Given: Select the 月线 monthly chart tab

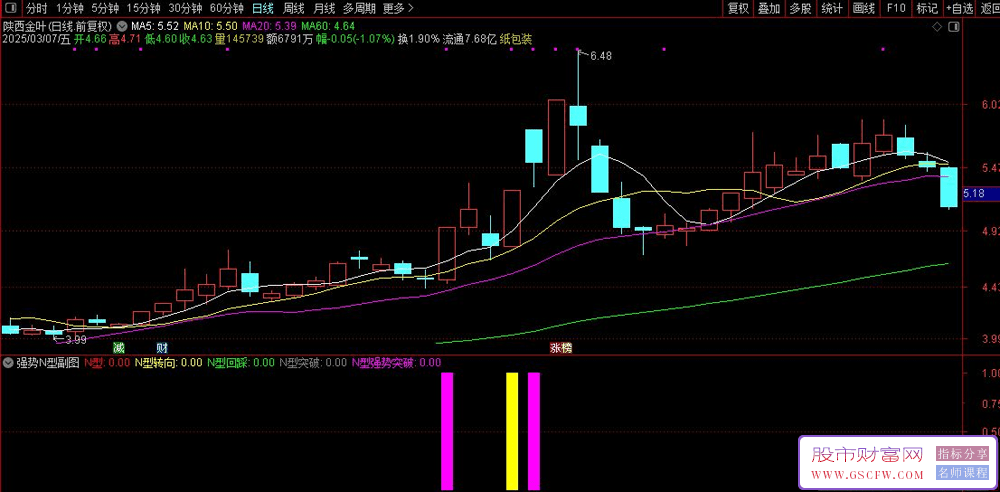Looking at the screenshot, I should (x=324, y=8).
